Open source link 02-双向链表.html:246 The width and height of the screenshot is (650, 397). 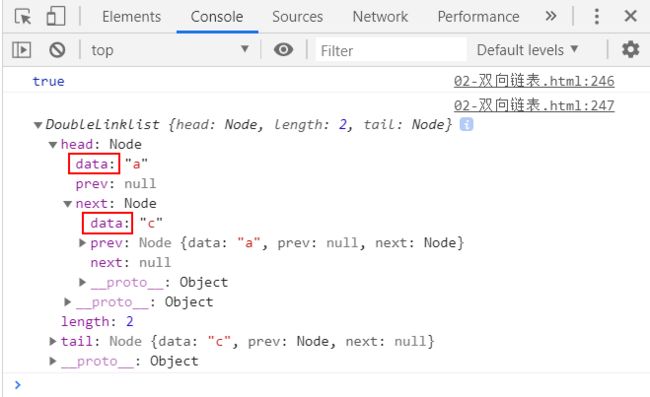(534, 81)
